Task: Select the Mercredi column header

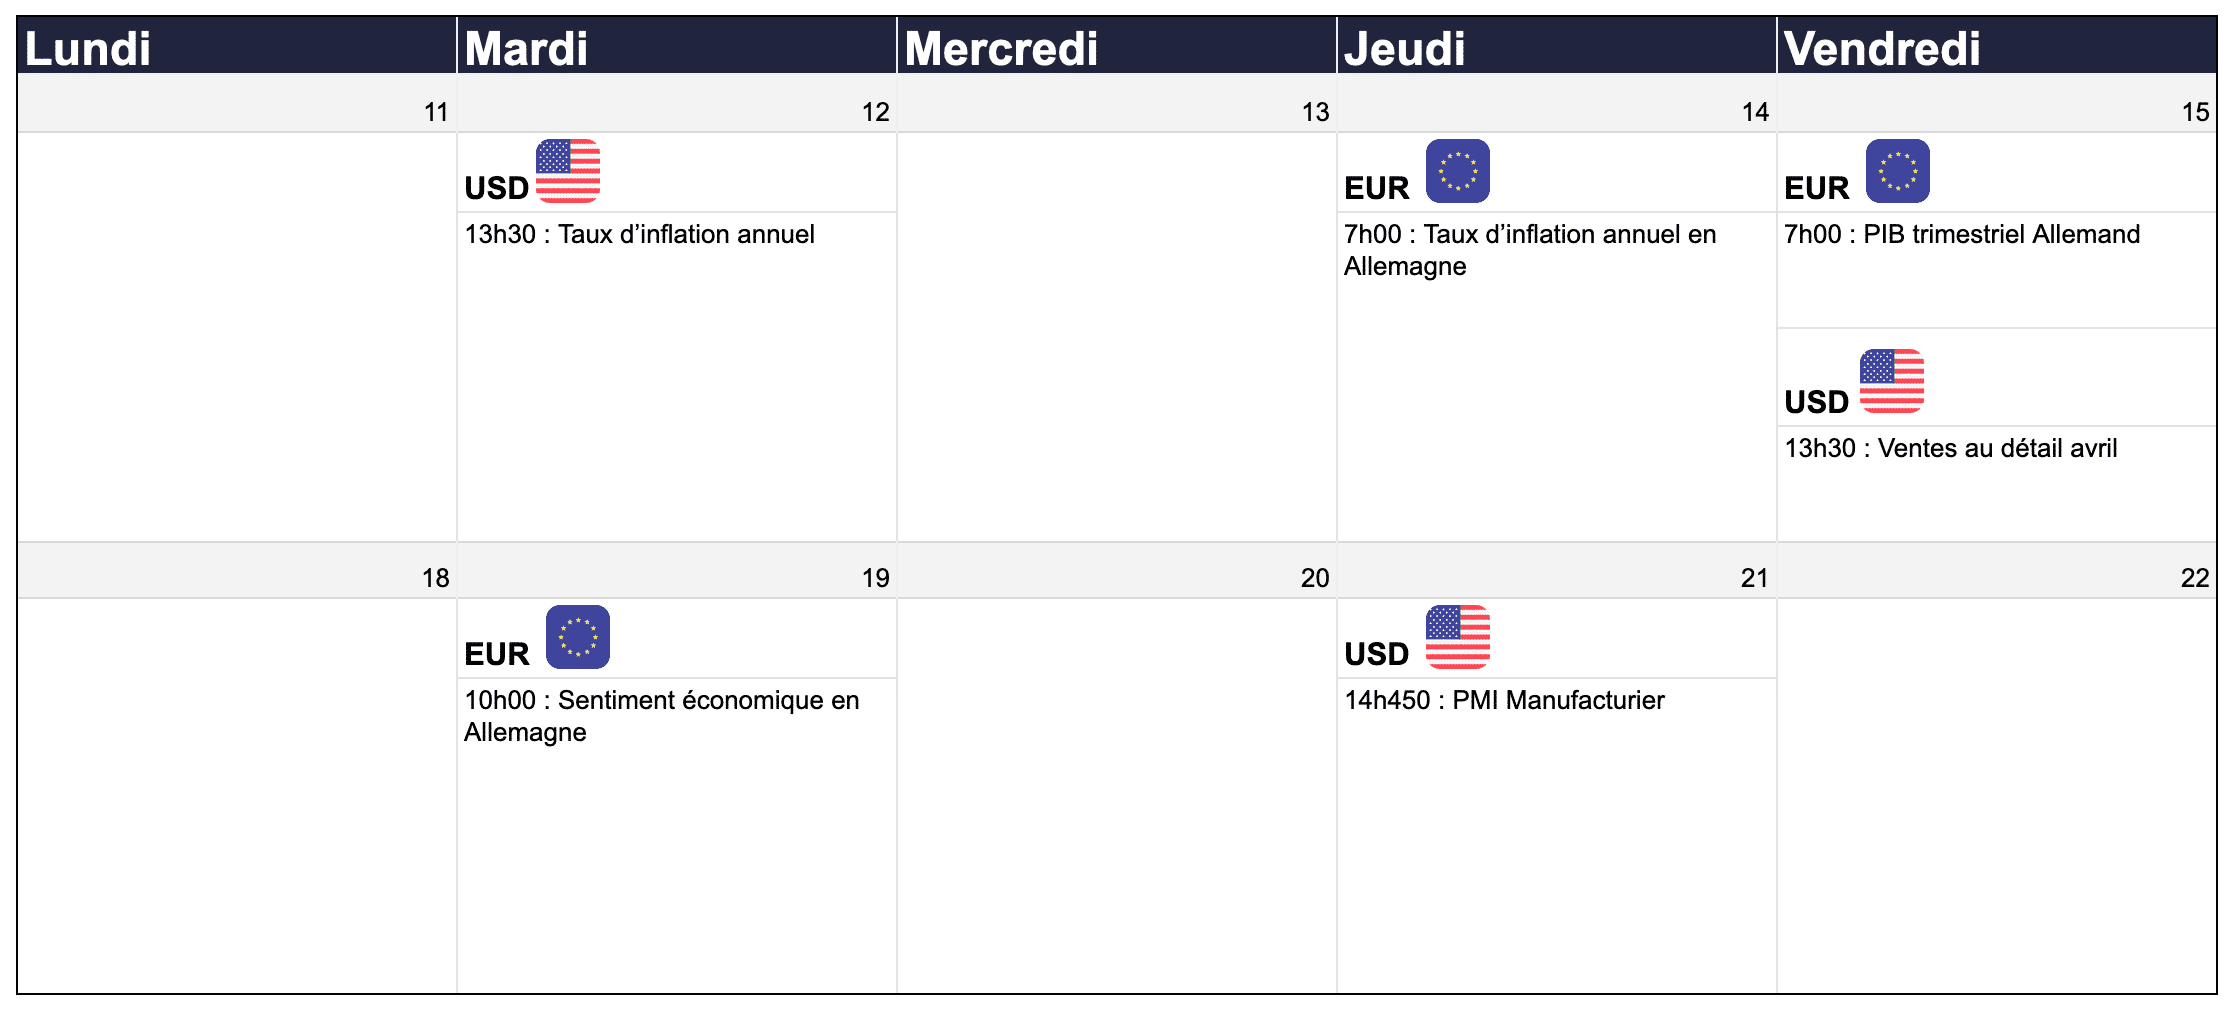Action: pos(1117,46)
